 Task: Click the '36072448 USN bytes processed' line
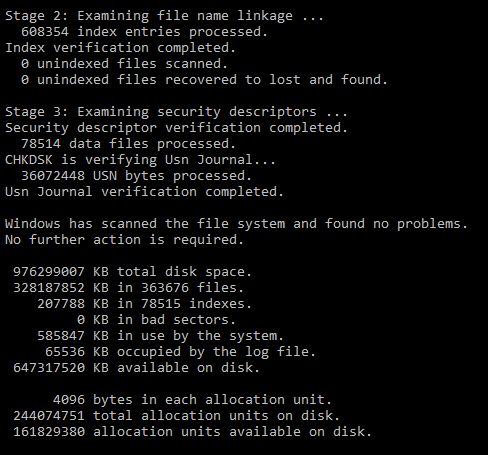(x=136, y=176)
